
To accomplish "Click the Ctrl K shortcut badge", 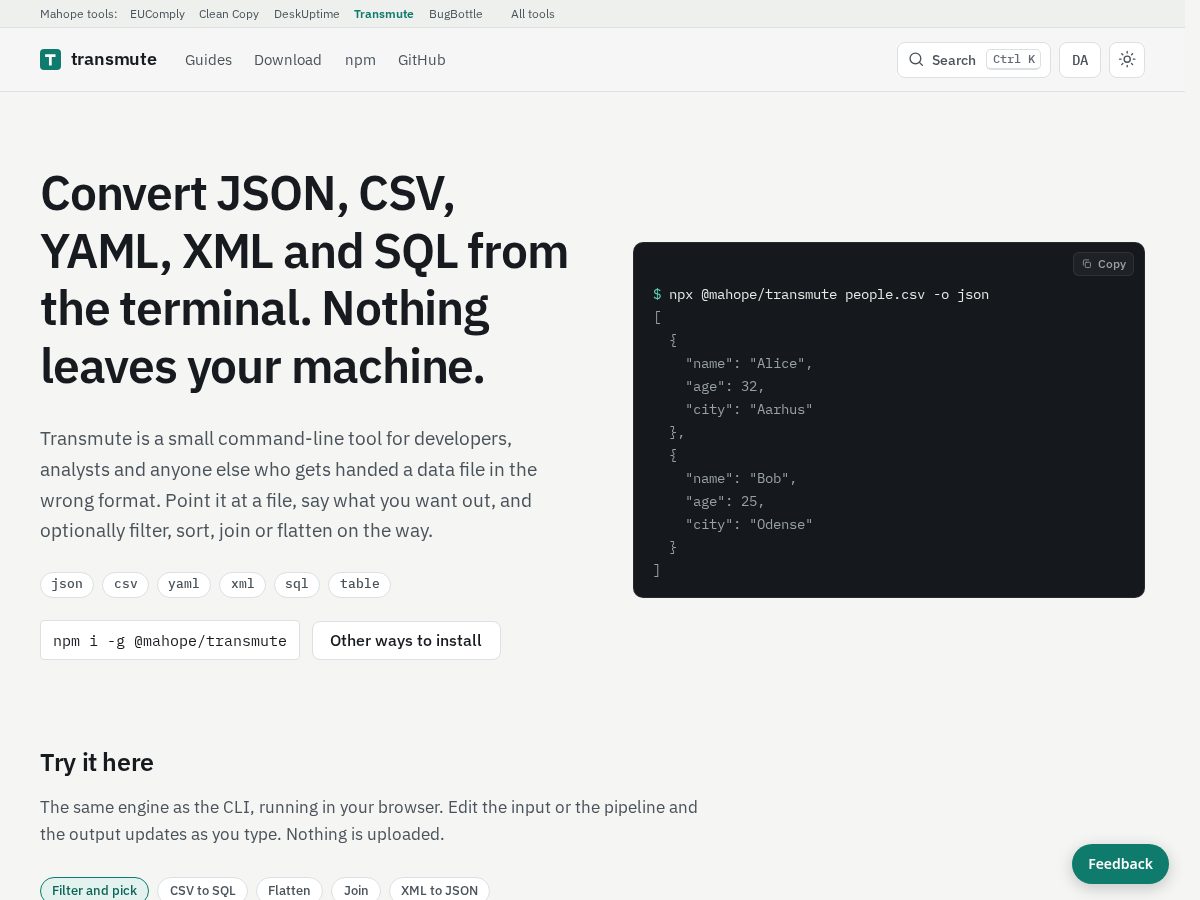I will (x=1013, y=60).
